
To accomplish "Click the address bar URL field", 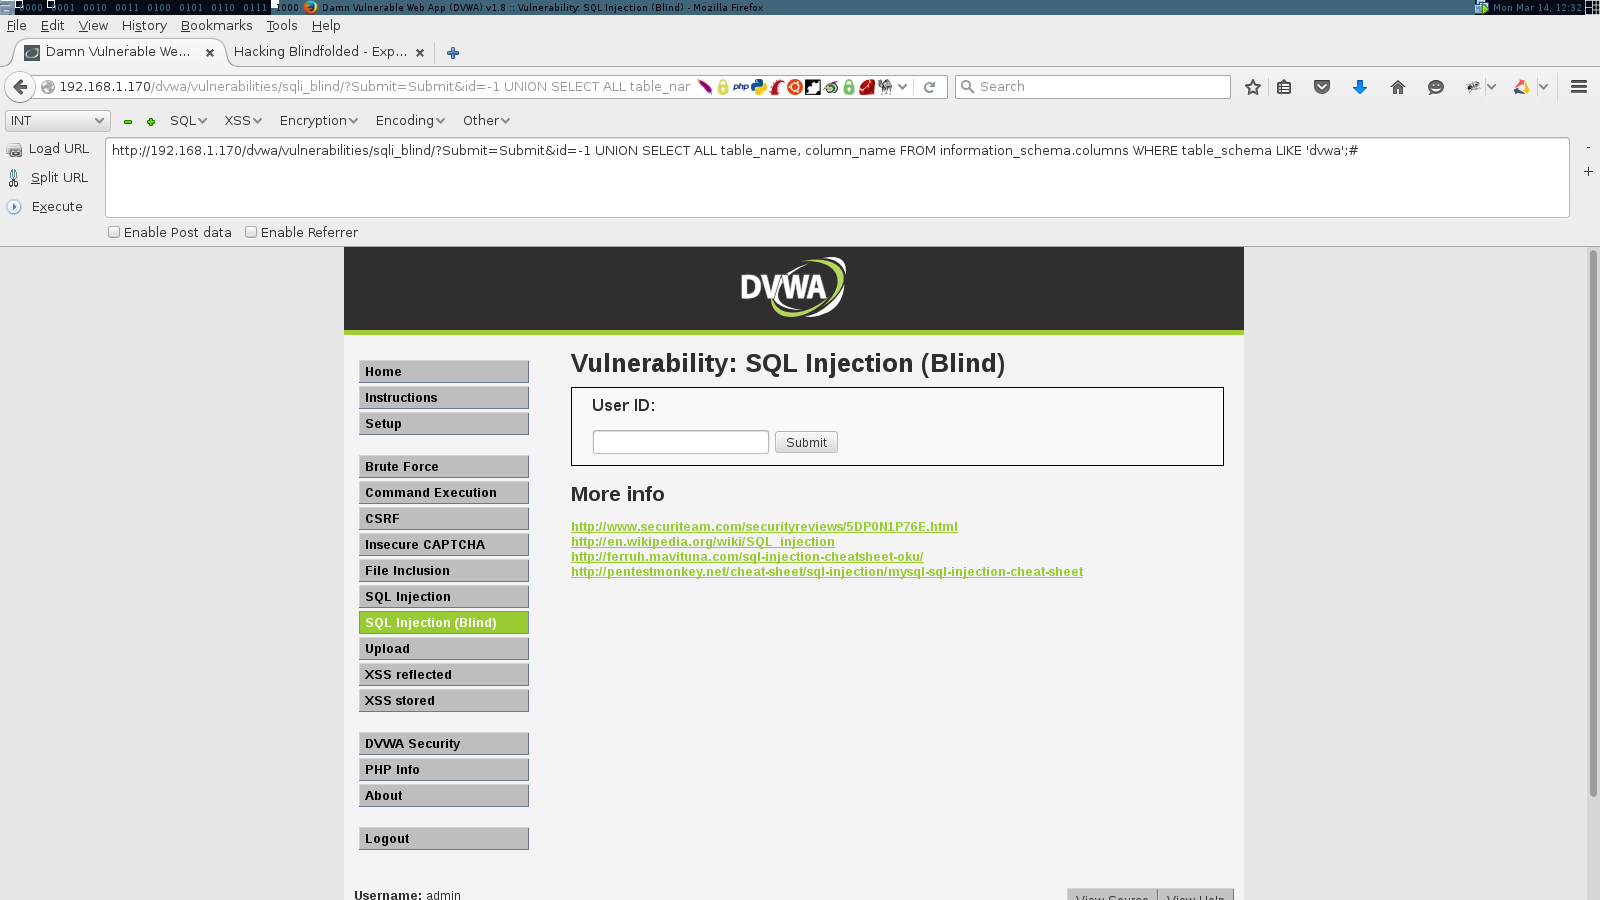I will [x=373, y=87].
